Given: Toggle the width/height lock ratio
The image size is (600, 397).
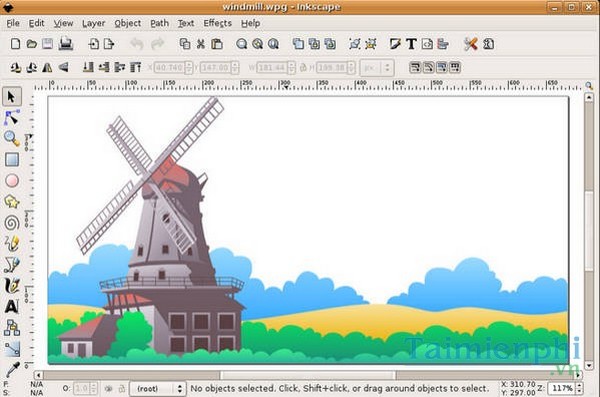Looking at the screenshot, I should [303, 68].
